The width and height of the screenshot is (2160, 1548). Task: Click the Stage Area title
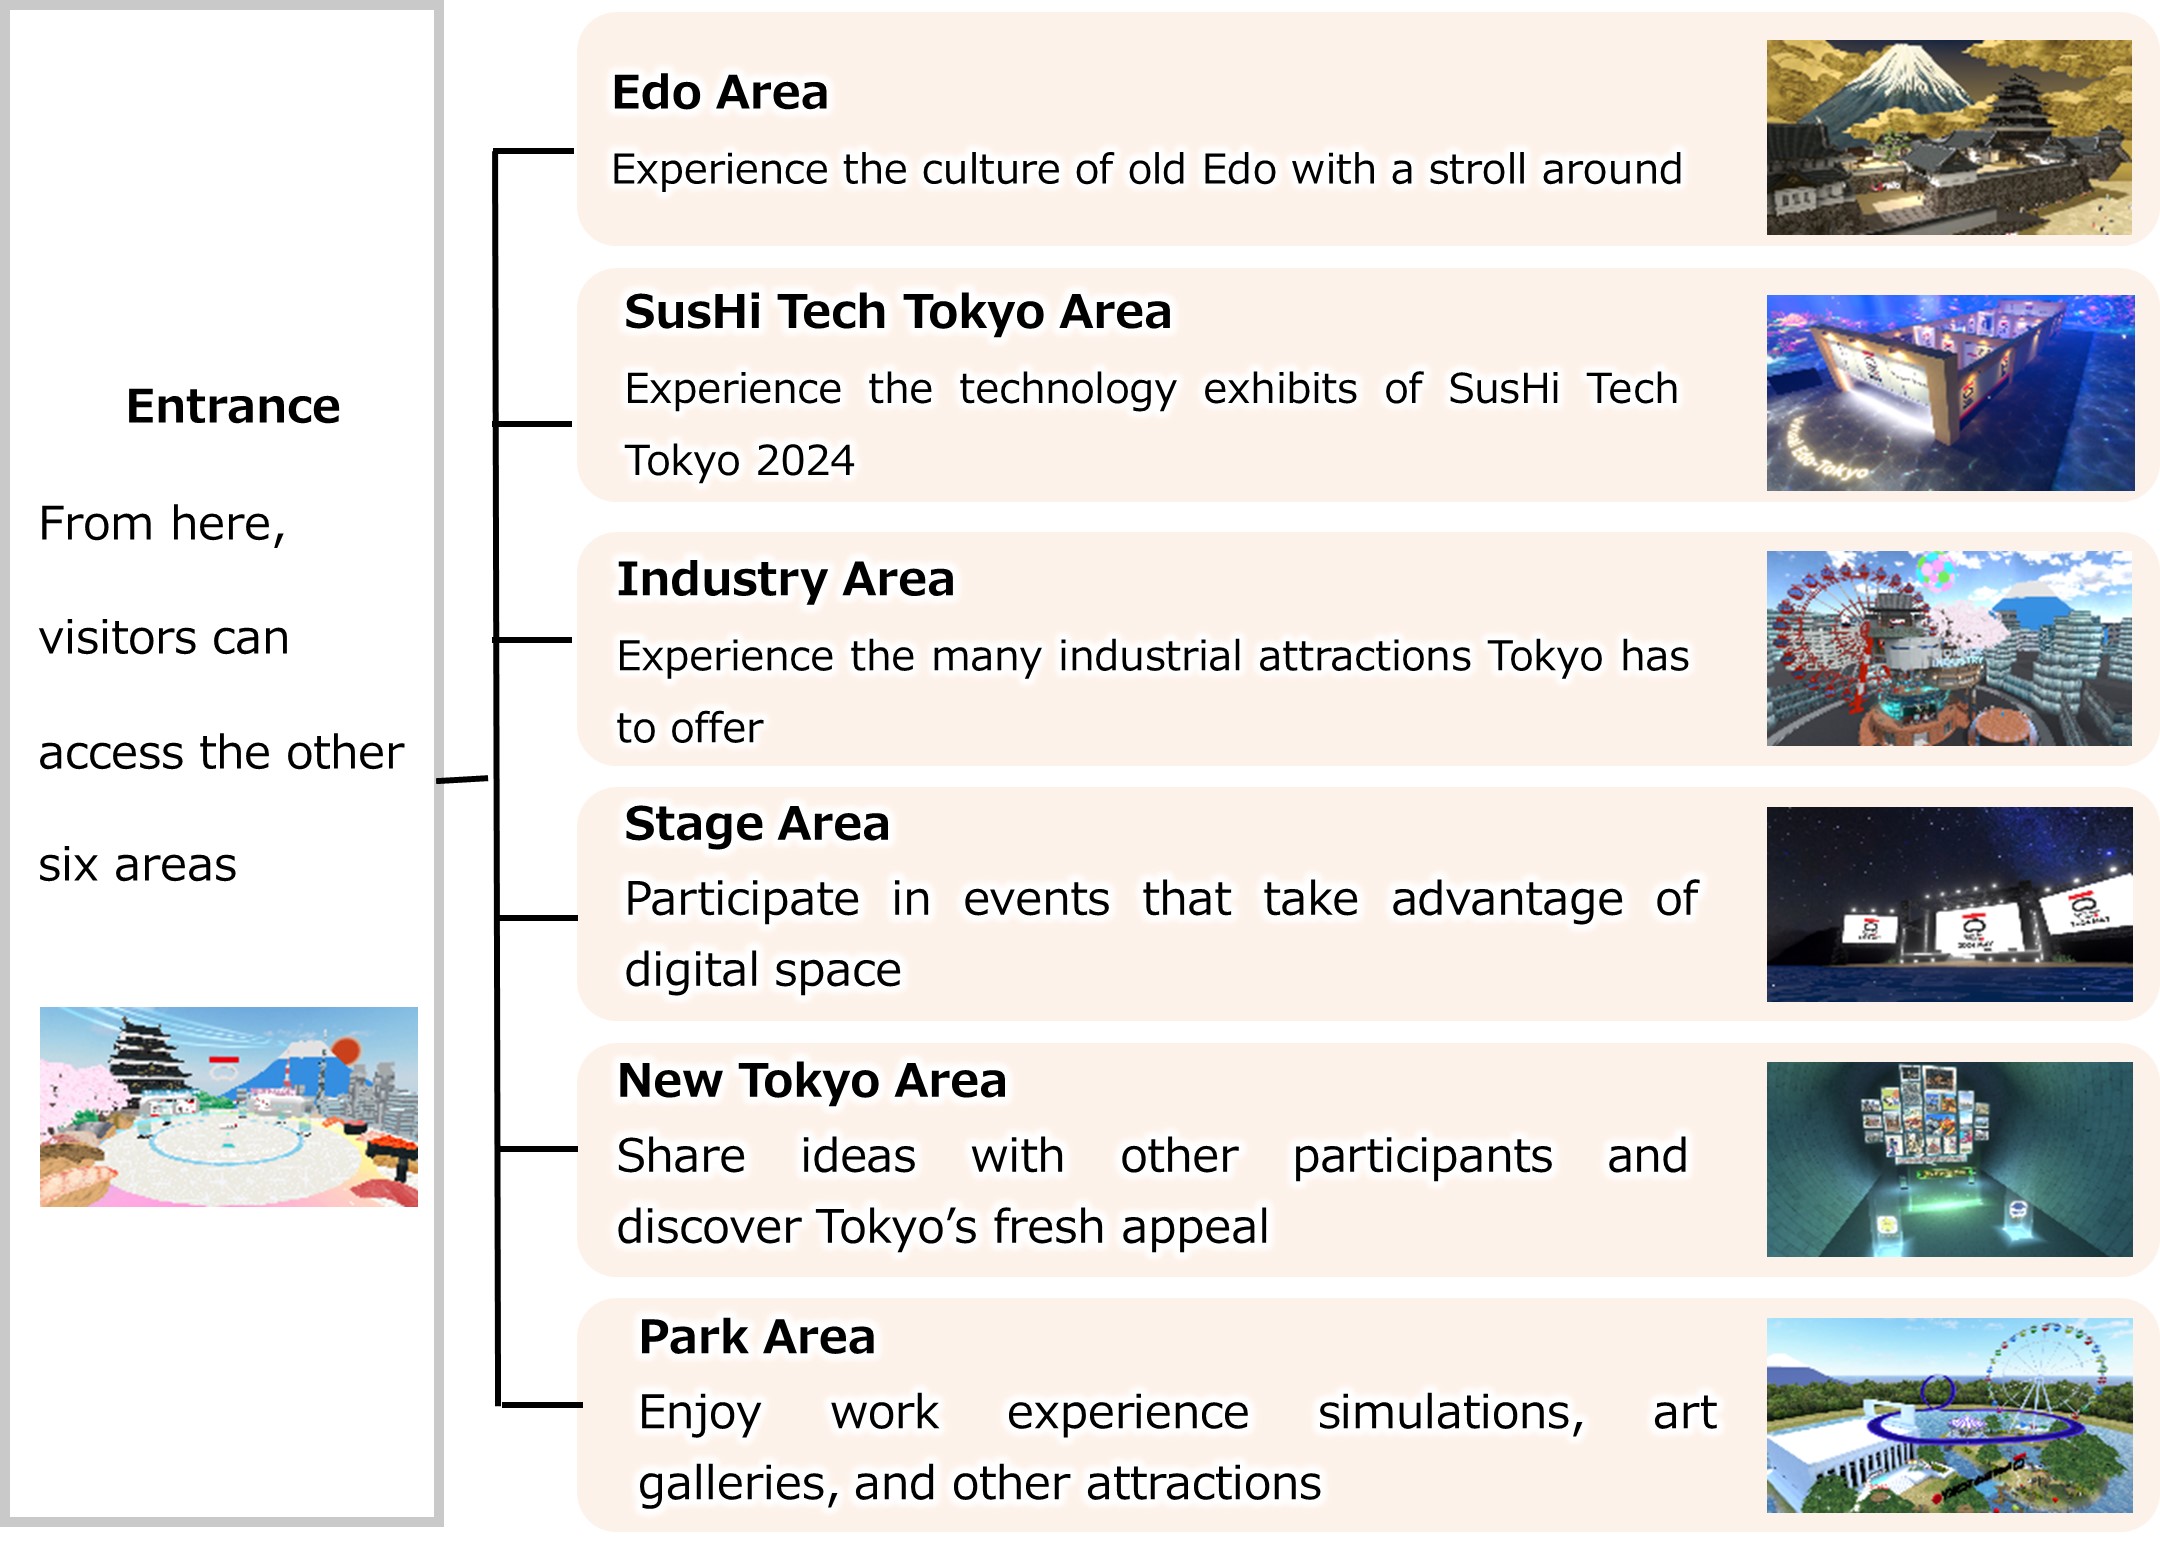pyautogui.click(x=756, y=823)
